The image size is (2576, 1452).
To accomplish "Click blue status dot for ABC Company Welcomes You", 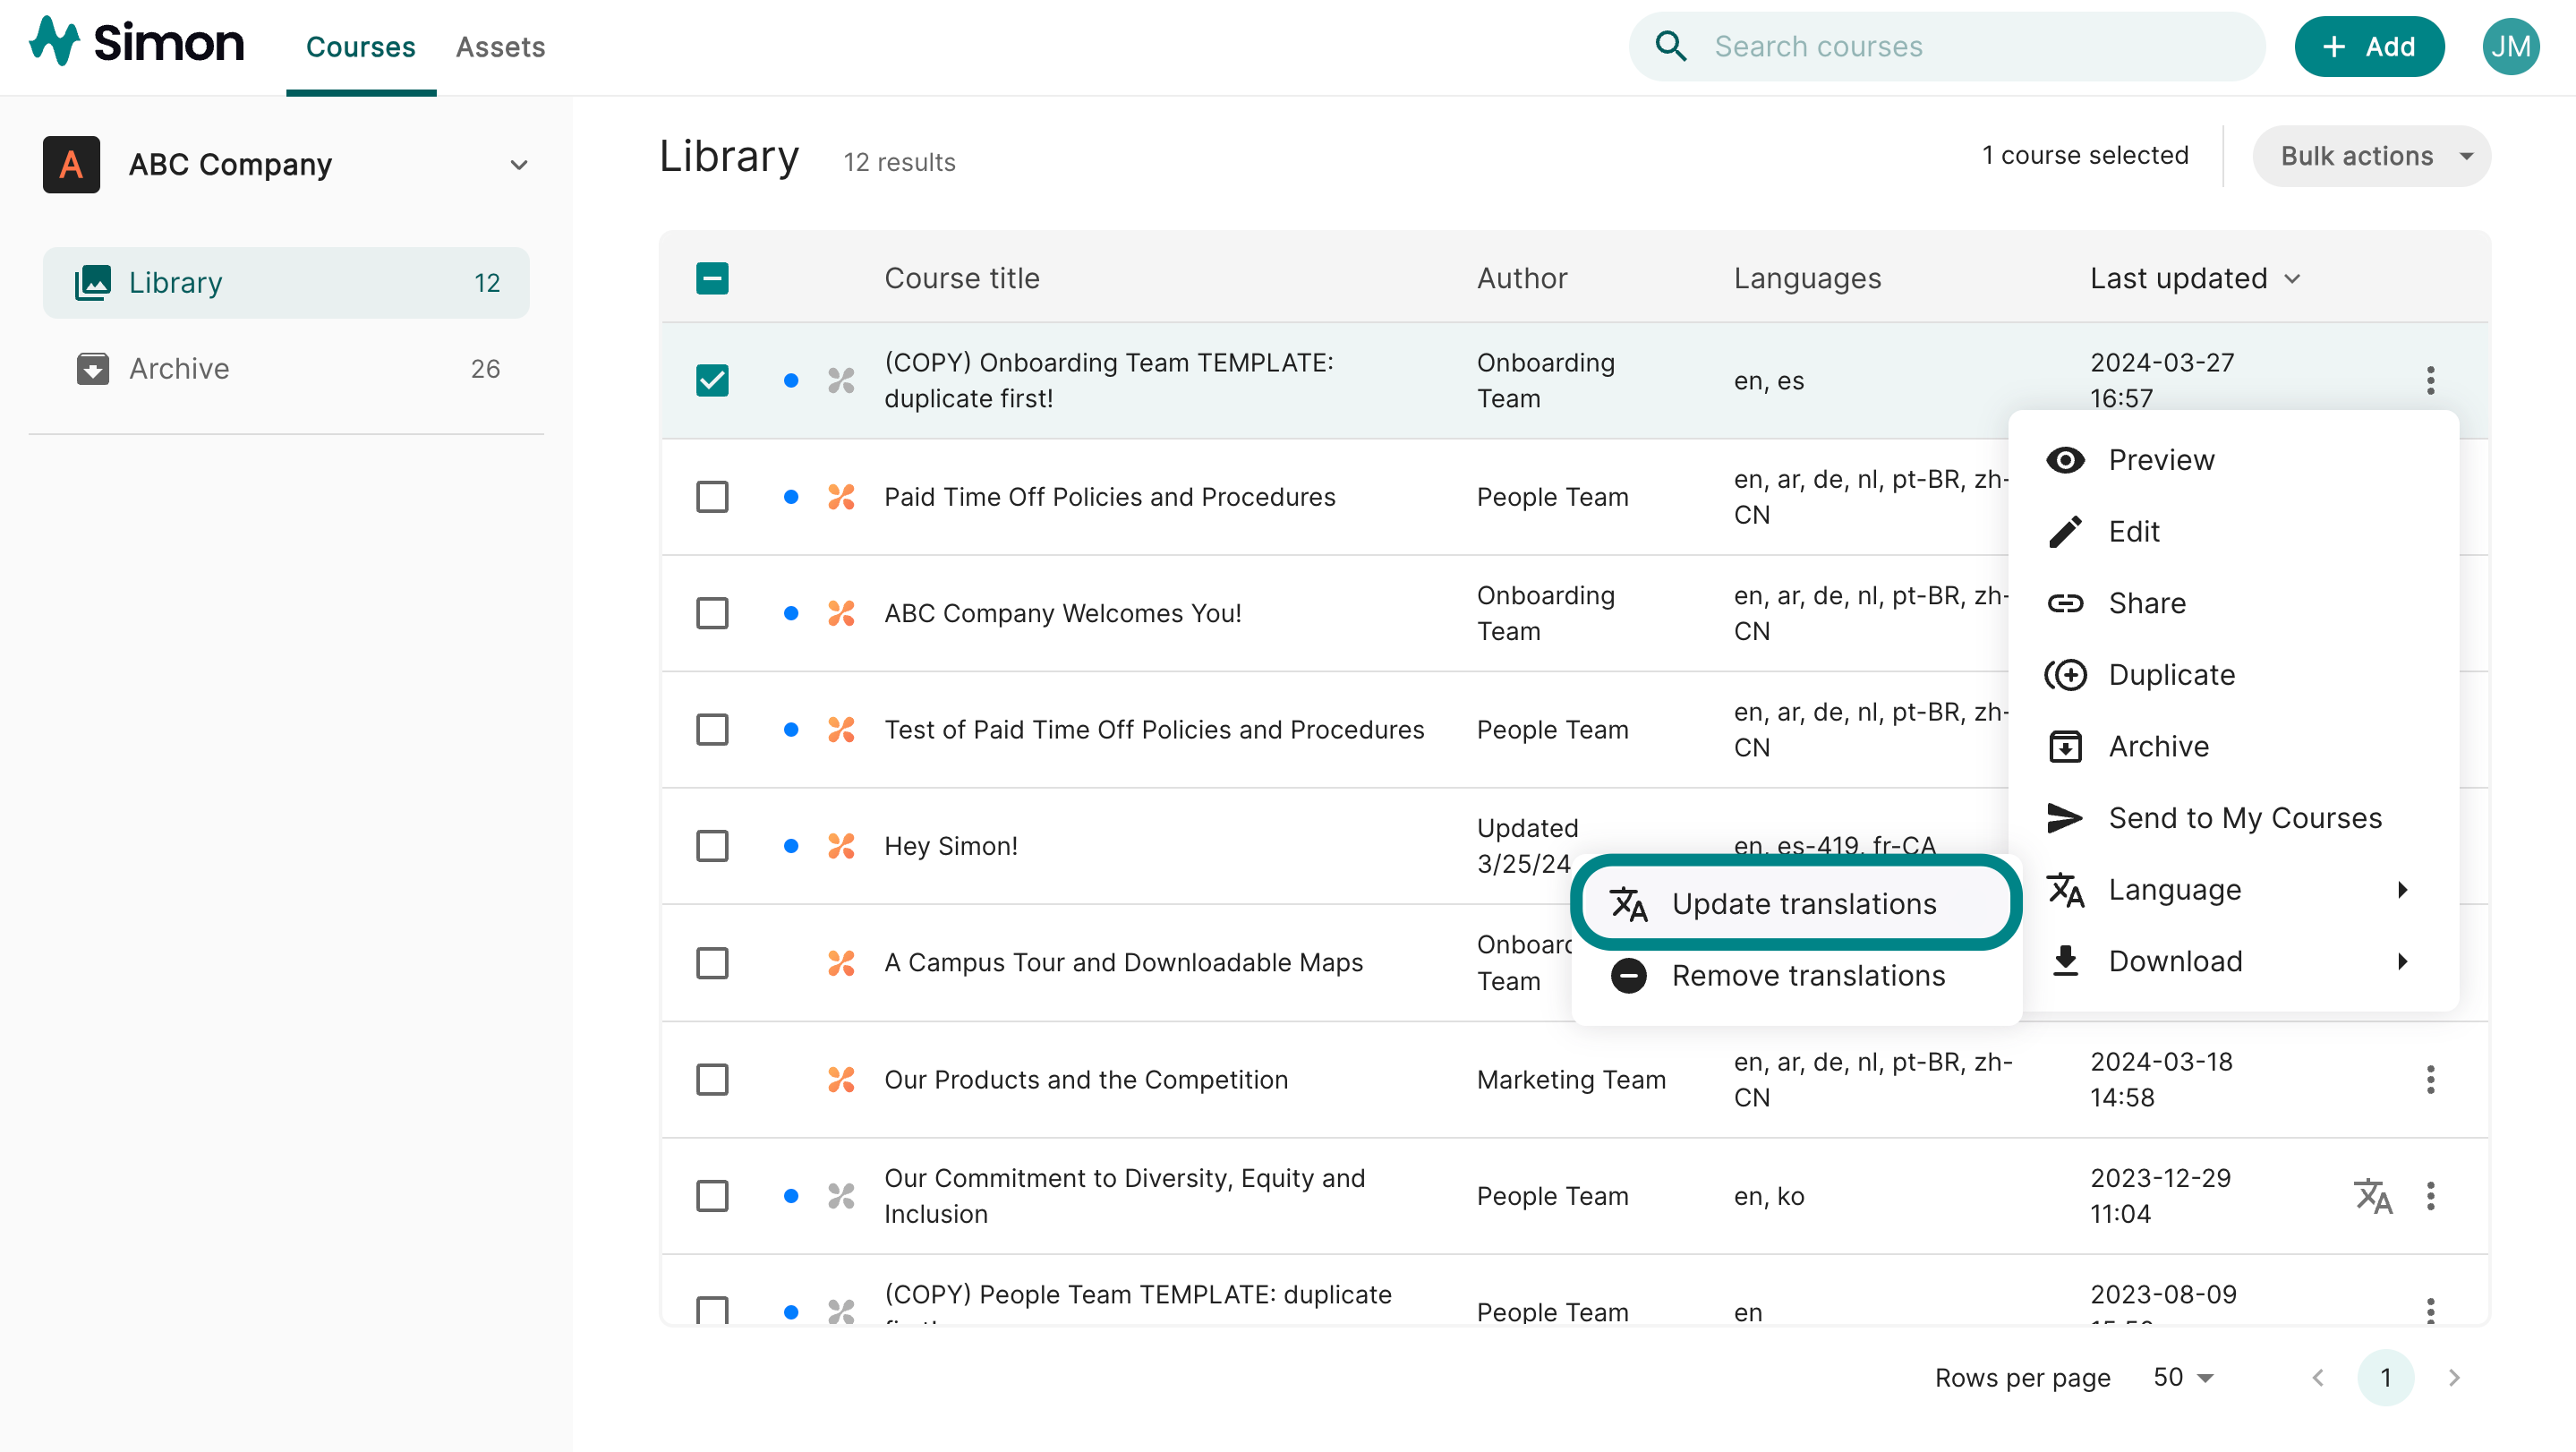I will pyautogui.click(x=791, y=613).
